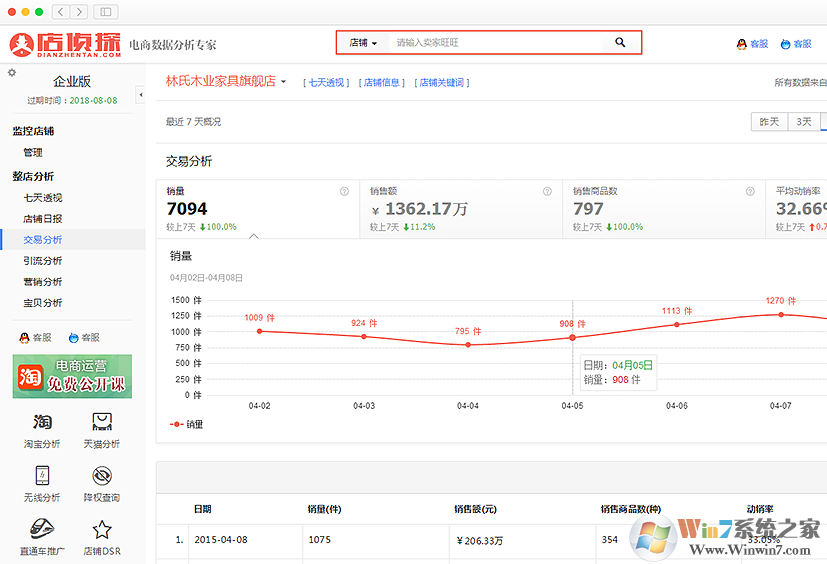Select the 3天 time range button
The image size is (827, 564).
pyautogui.click(x=803, y=122)
